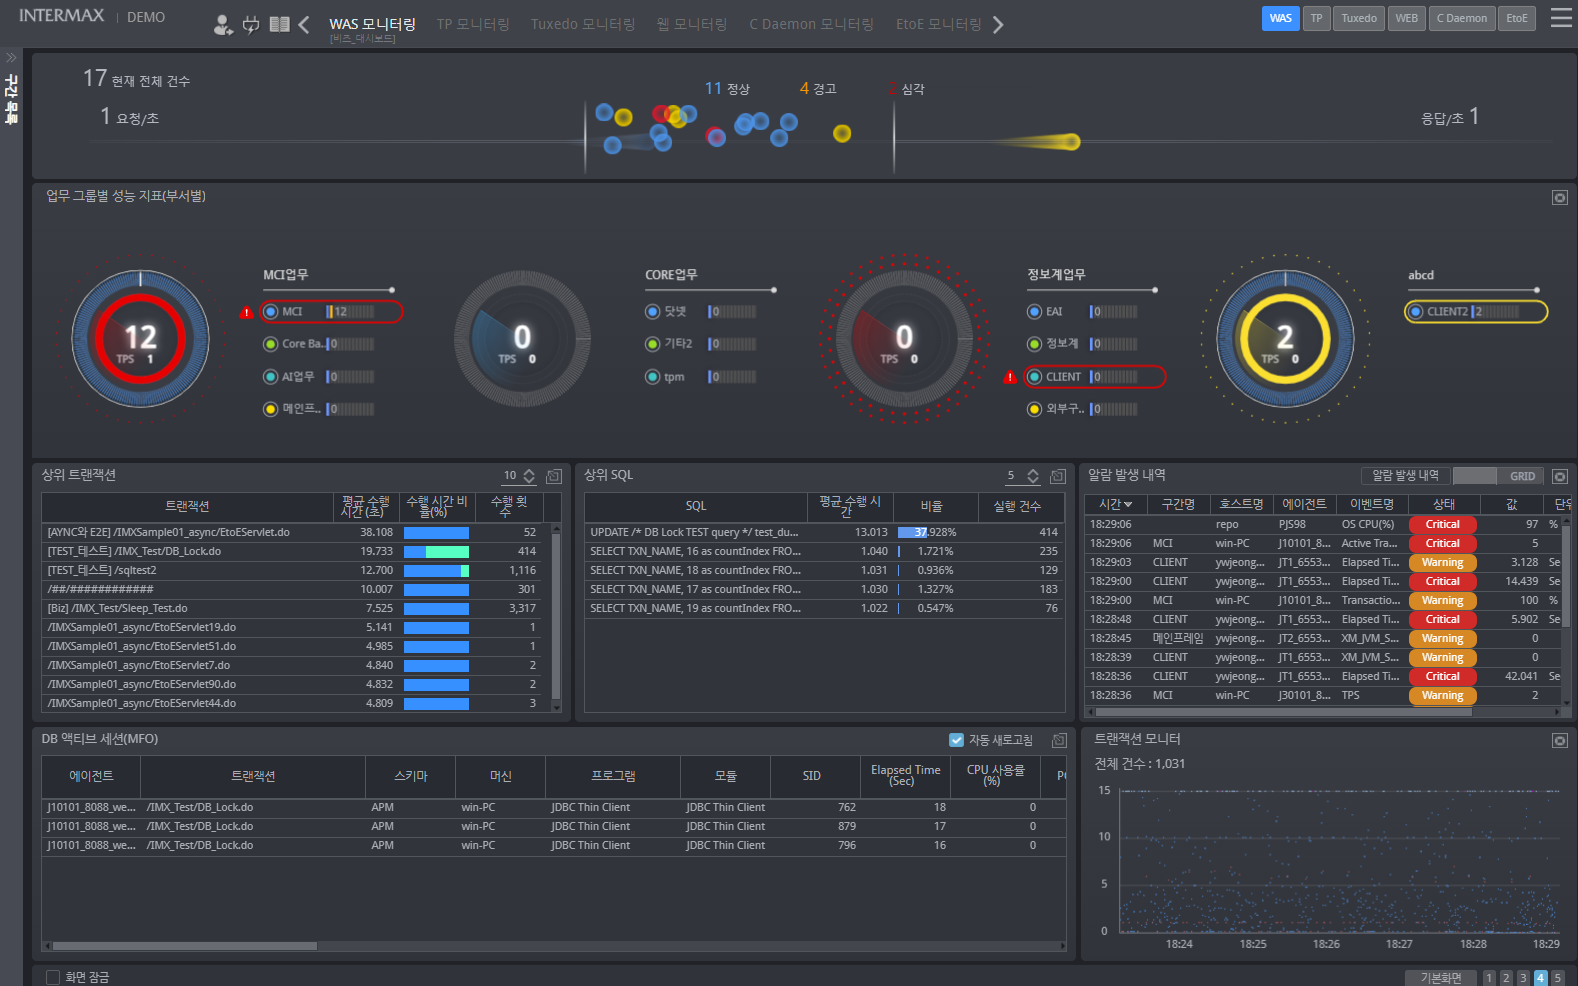
Task: Check the 화면 잠금 checkbox
Action: [x=53, y=977]
